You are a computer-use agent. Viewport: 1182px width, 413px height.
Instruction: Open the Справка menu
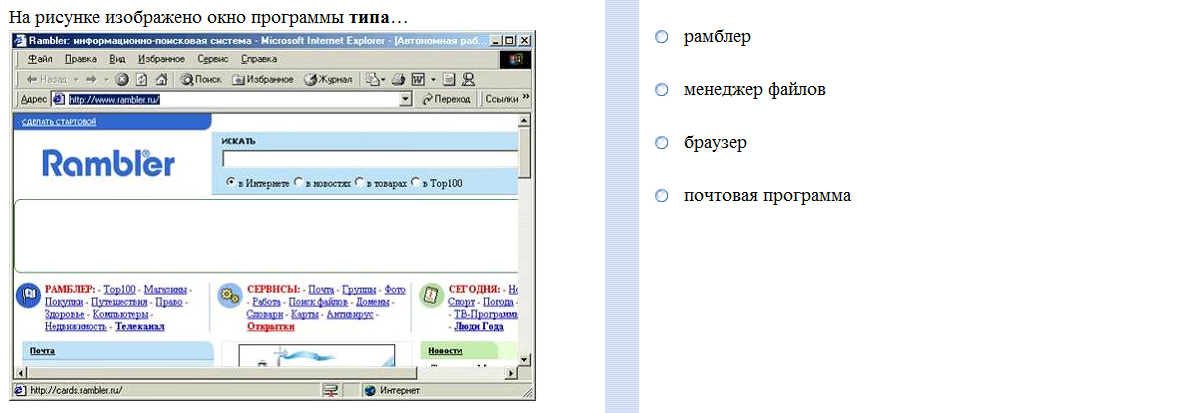[x=259, y=59]
